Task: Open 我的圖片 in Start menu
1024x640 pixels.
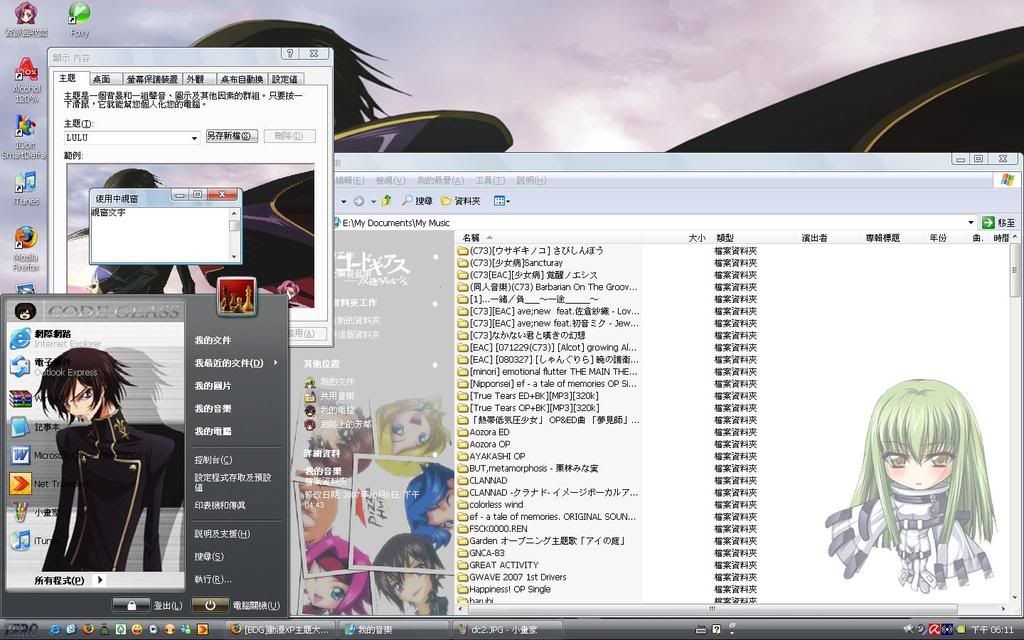Action: point(213,386)
